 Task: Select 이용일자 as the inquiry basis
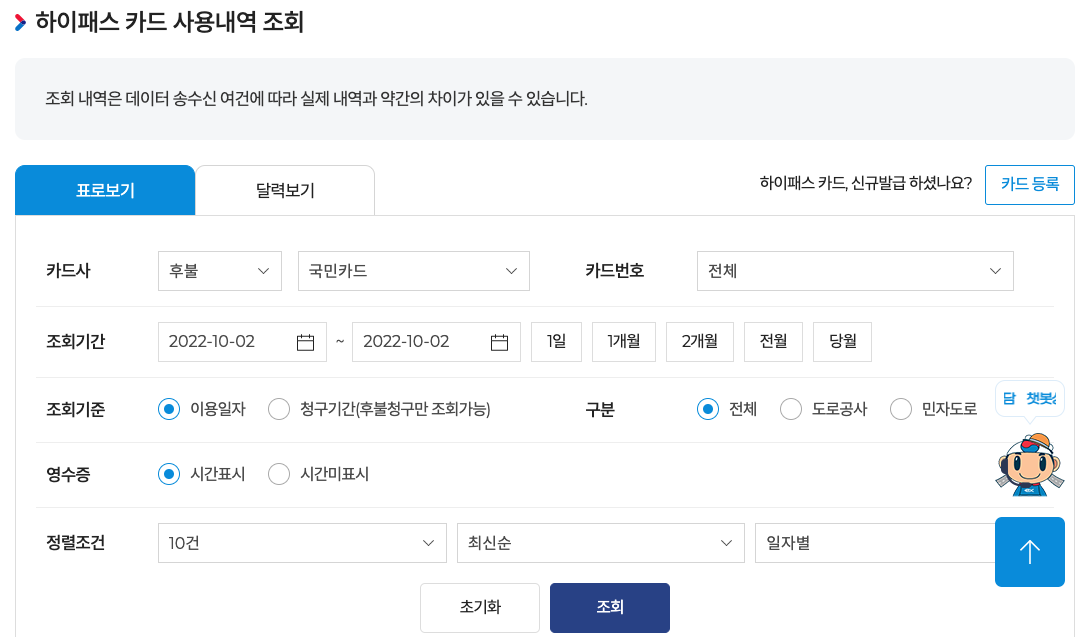tap(168, 408)
